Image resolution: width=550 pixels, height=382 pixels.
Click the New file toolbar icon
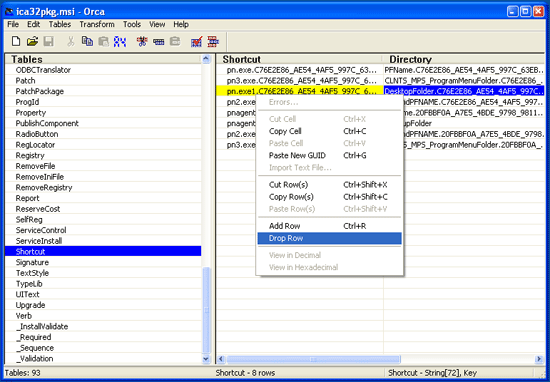click(16, 41)
